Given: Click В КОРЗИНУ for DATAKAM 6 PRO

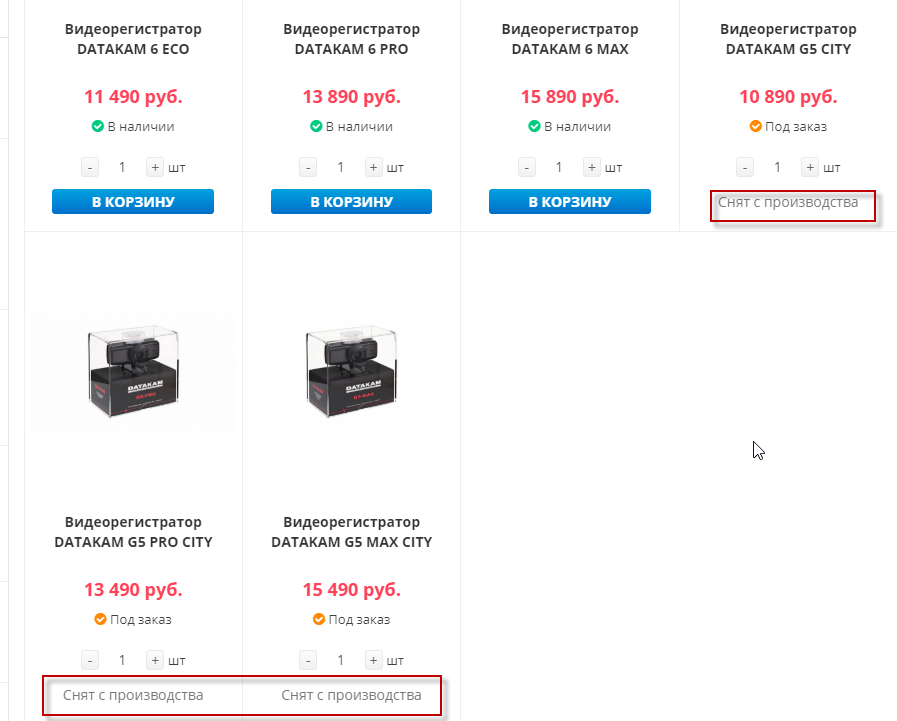Looking at the screenshot, I should coord(351,202).
